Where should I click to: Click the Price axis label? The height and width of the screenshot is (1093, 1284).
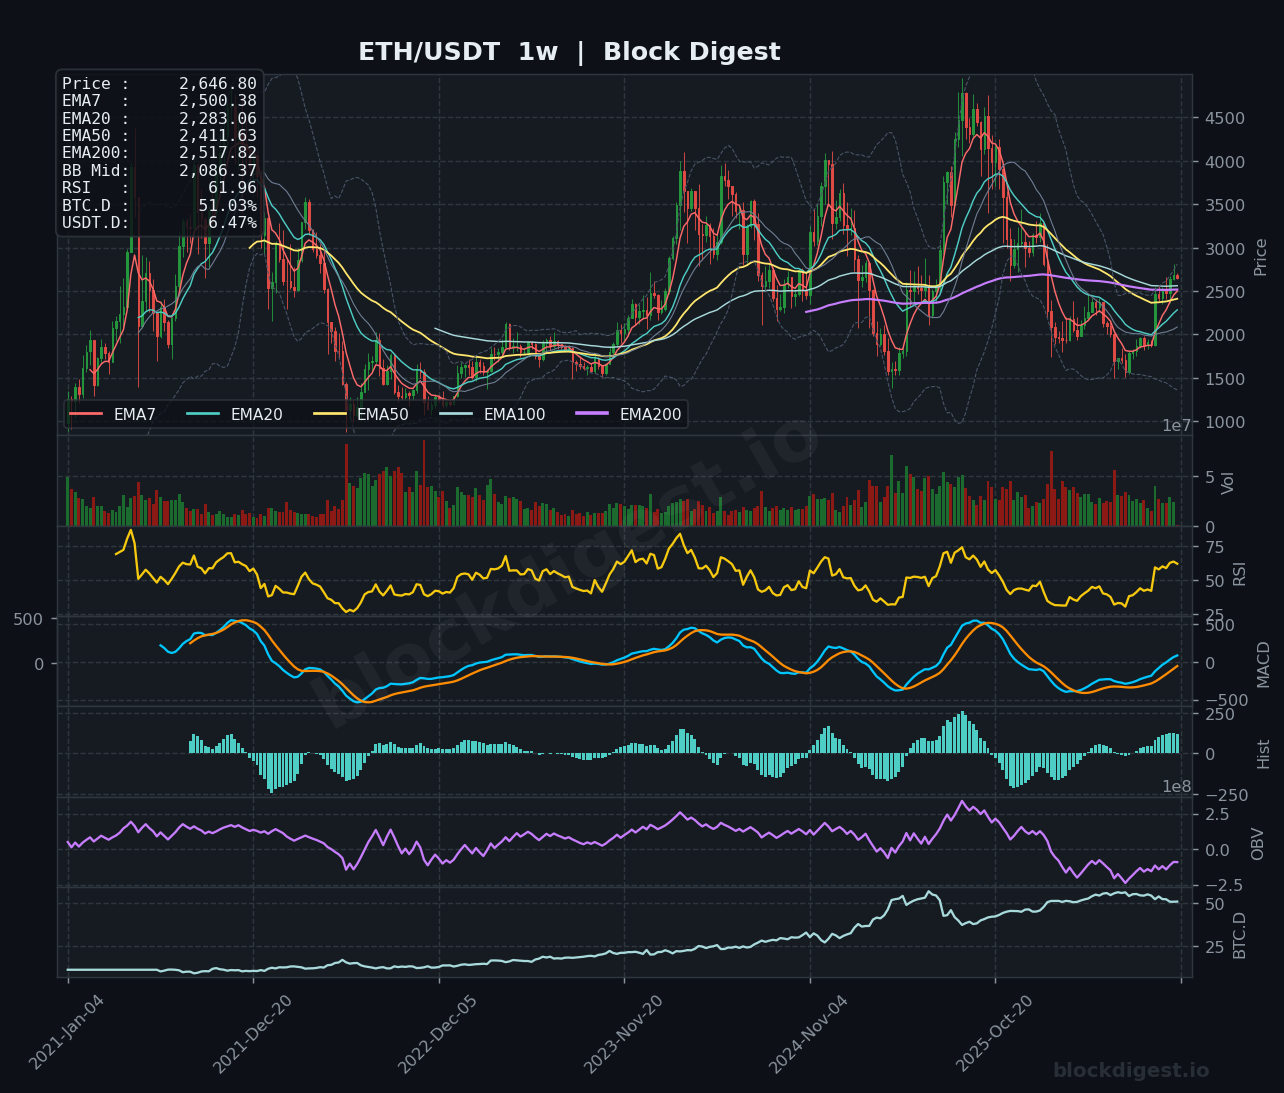tap(1260, 257)
